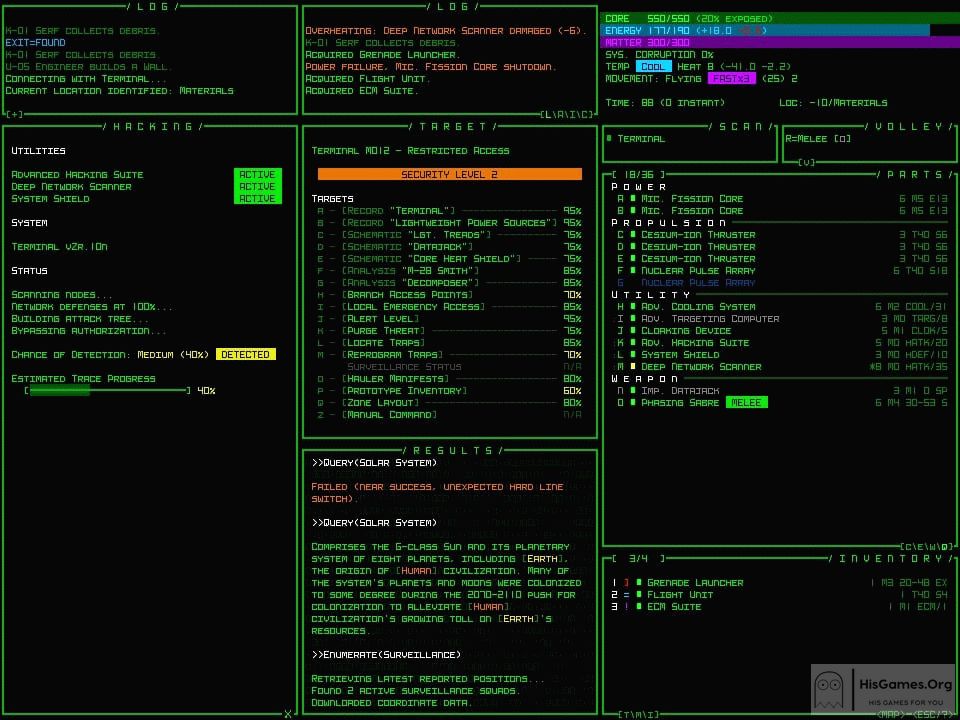Click status square beside Adv. Cooling System

(632, 307)
